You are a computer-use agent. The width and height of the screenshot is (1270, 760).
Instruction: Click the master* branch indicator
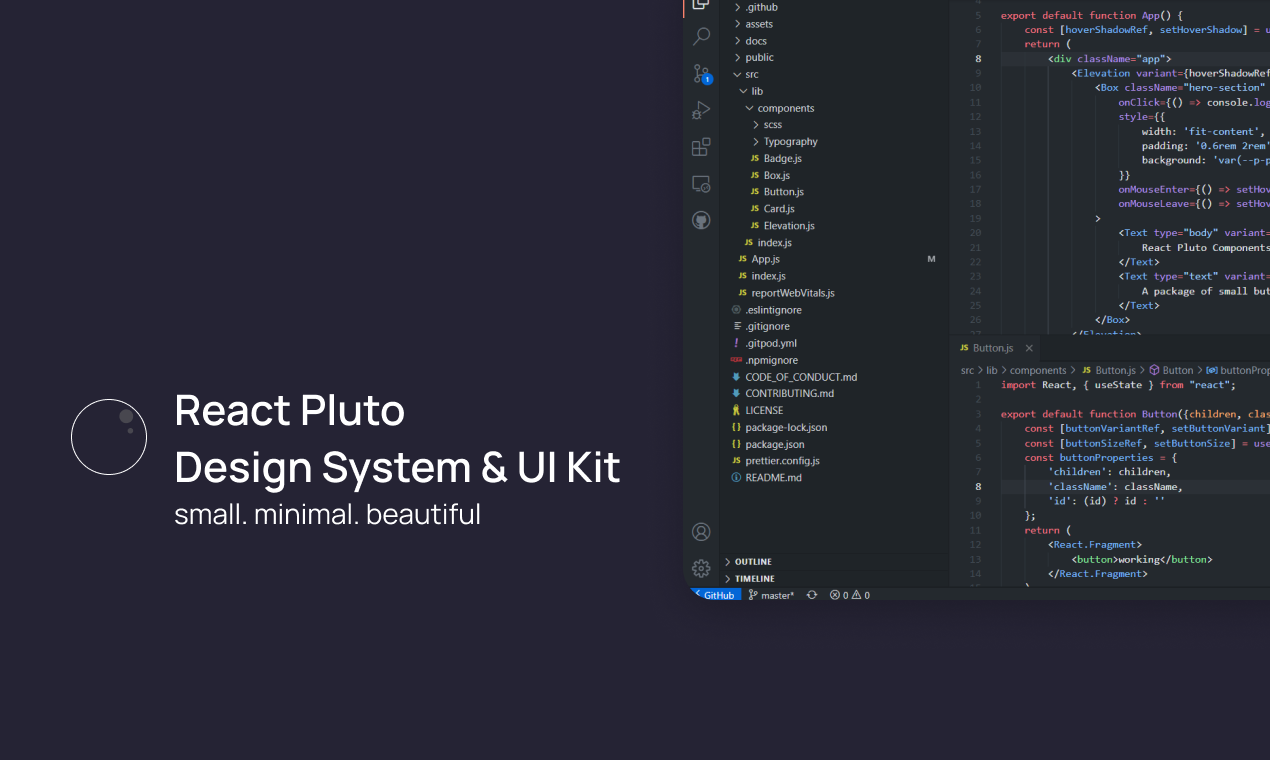click(771, 594)
